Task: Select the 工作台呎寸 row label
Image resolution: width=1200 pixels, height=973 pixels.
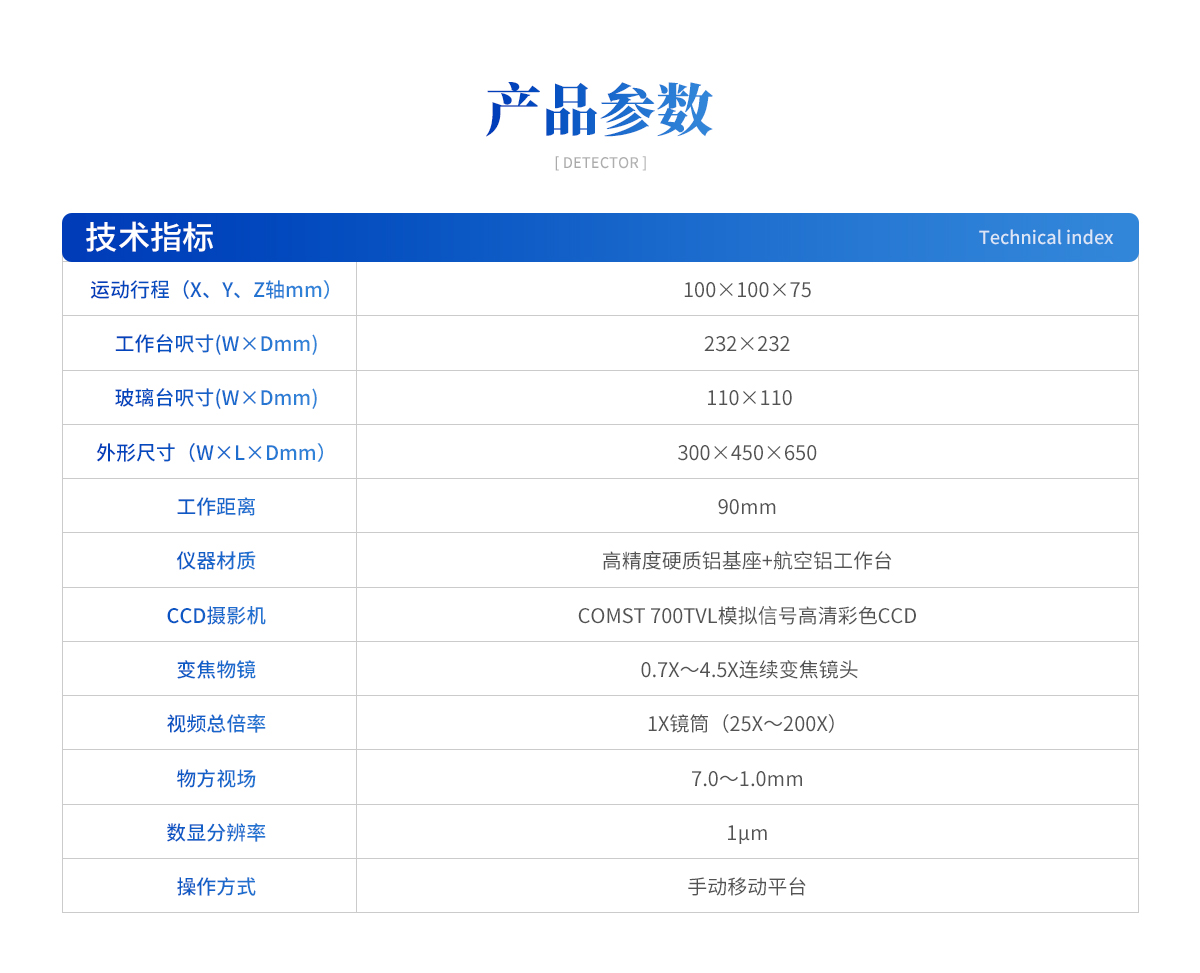Action: pyautogui.click(x=216, y=344)
